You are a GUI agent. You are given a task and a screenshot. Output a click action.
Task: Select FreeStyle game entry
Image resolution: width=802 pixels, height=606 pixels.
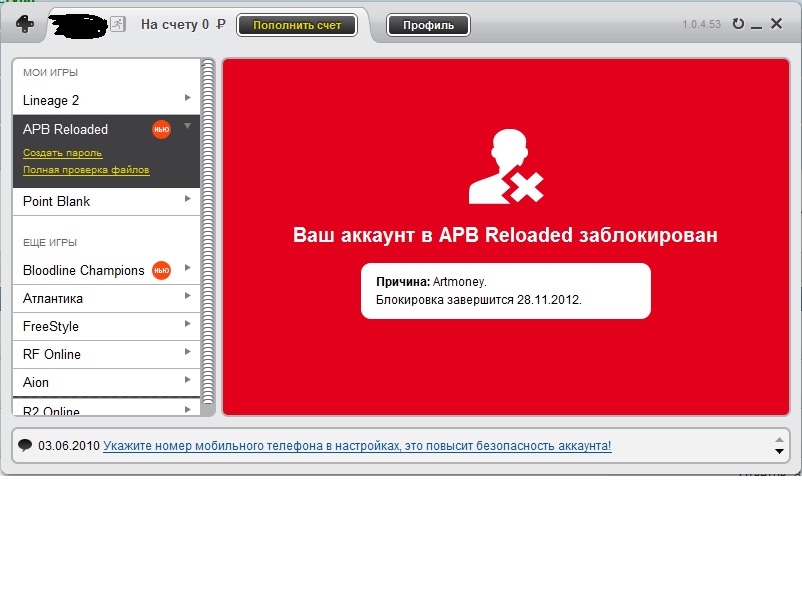click(x=106, y=326)
